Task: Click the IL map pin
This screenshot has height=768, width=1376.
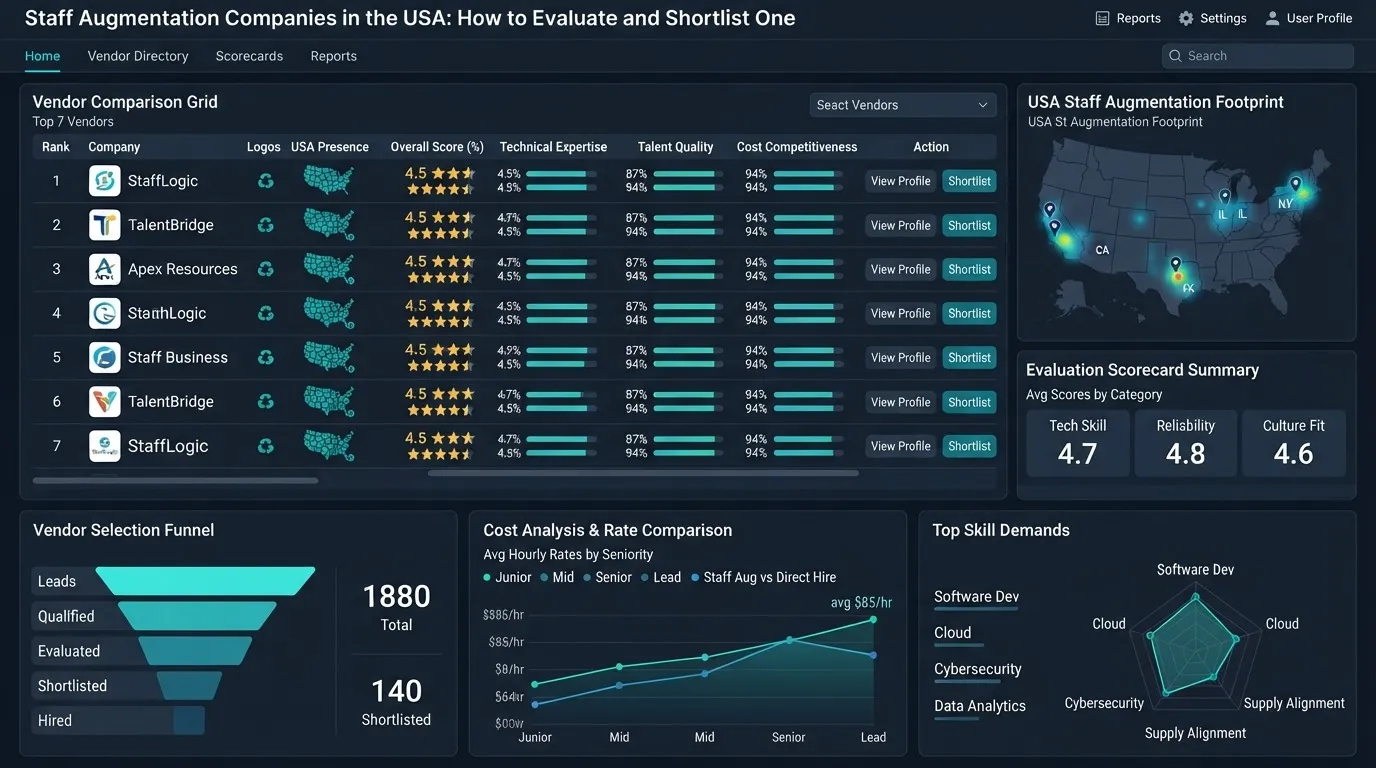Action: click(x=1224, y=197)
